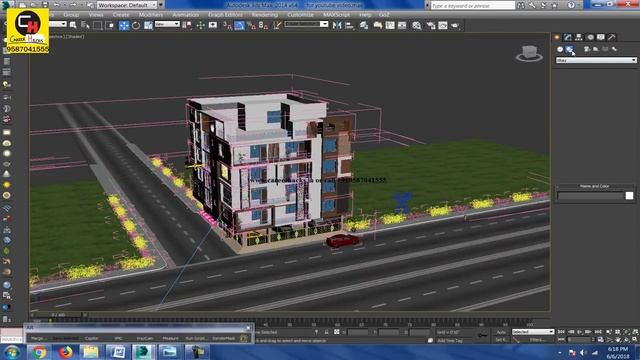Activate the Select and Scale tool

click(148, 25)
